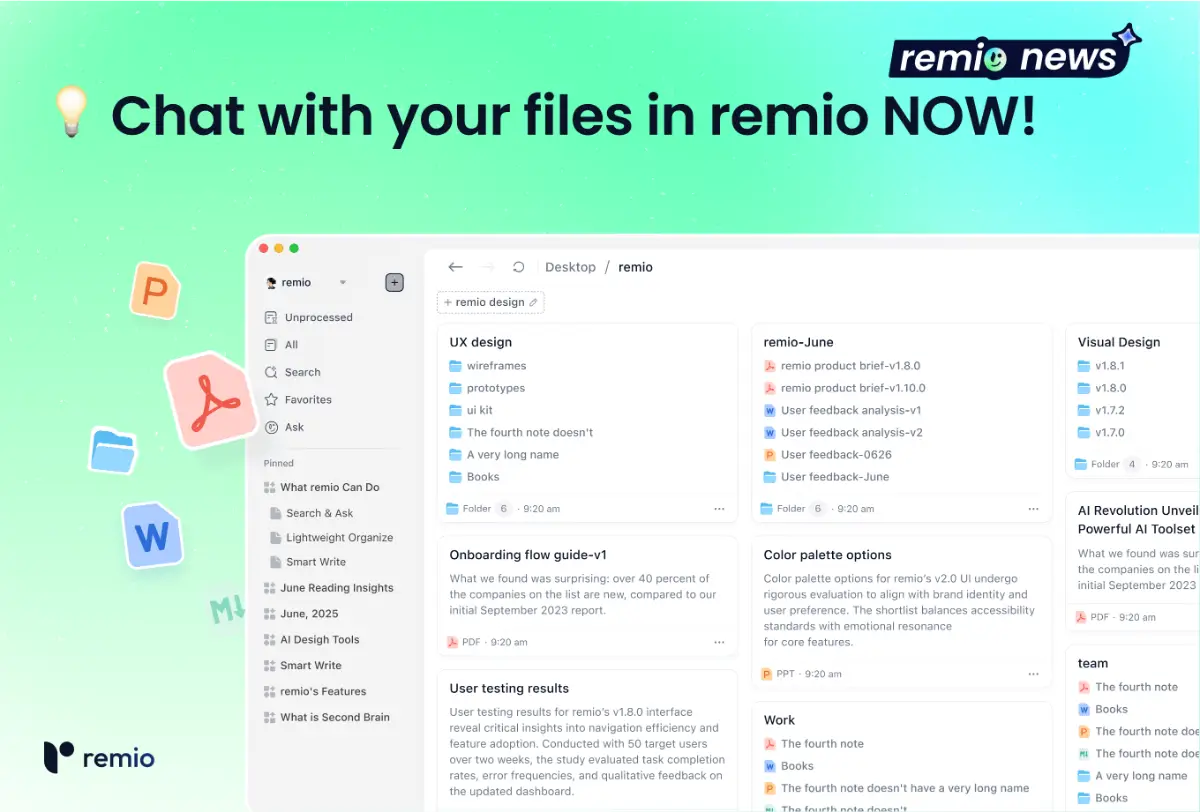Open the User feedback-June folder
Screen dimensions: 1200x812
835,477
